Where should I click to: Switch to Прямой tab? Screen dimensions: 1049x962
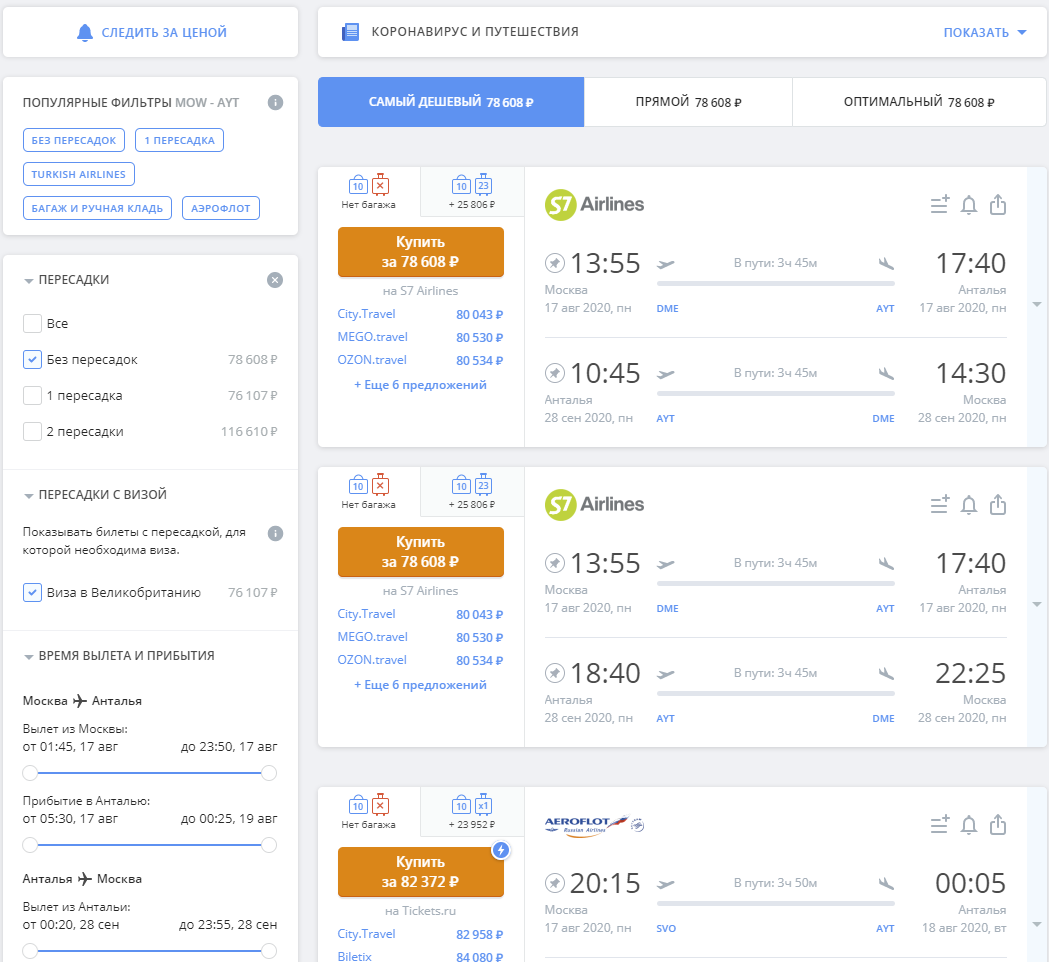pyautogui.click(x=688, y=102)
